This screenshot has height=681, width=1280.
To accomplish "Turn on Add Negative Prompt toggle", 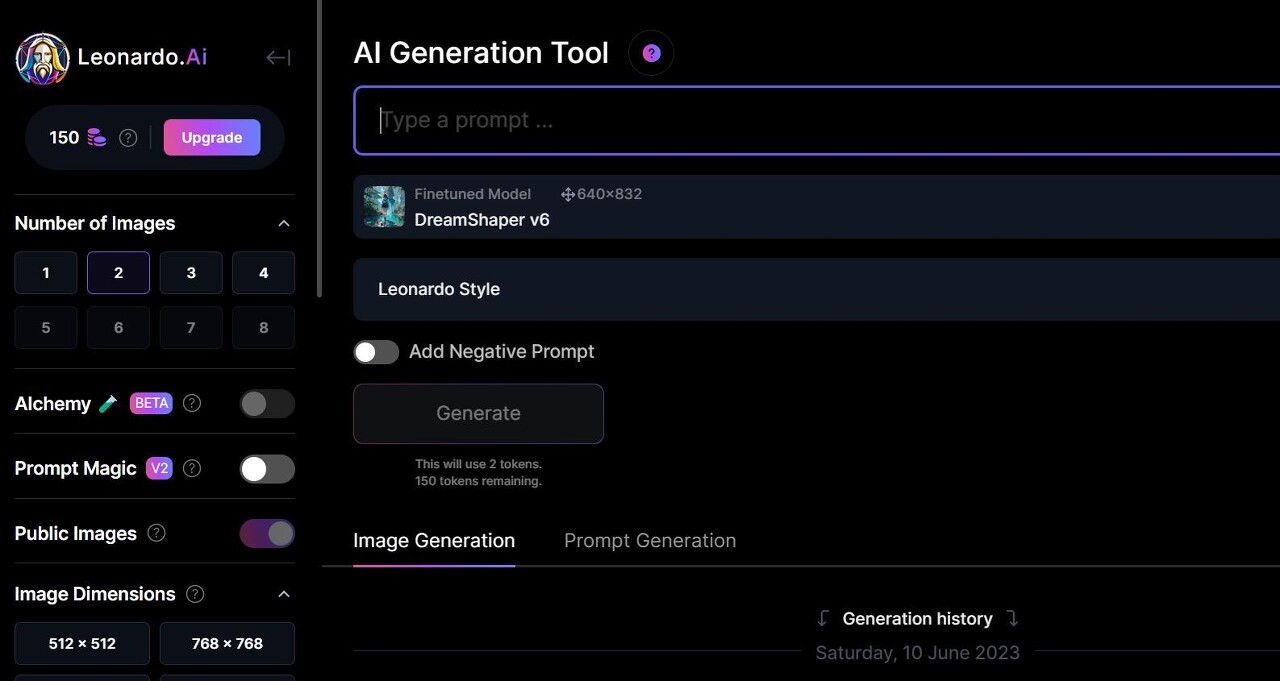I will (376, 352).
